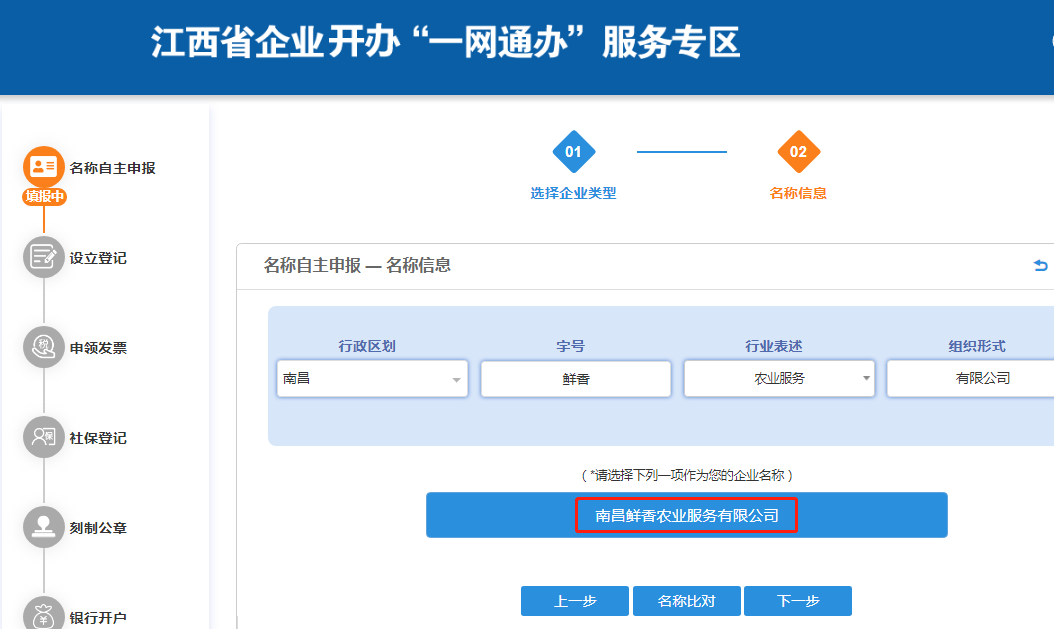This screenshot has width=1054, height=629.
Task: Click the 社保登记 social security icon
Action: 43,437
